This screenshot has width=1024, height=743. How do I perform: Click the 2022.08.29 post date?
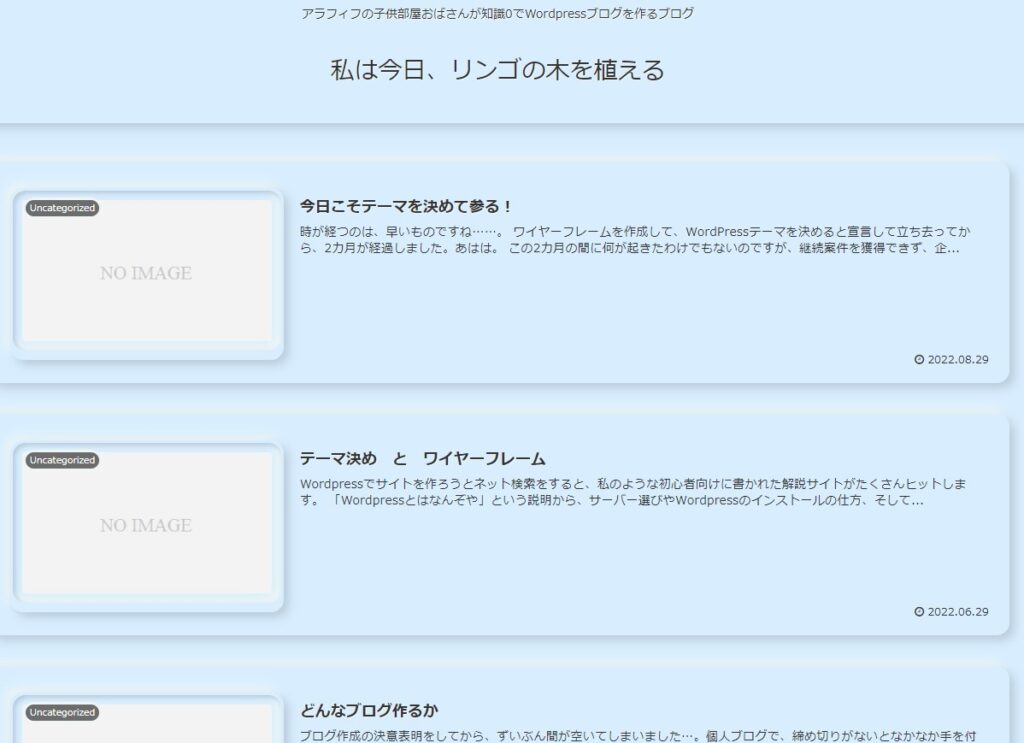click(x=958, y=360)
